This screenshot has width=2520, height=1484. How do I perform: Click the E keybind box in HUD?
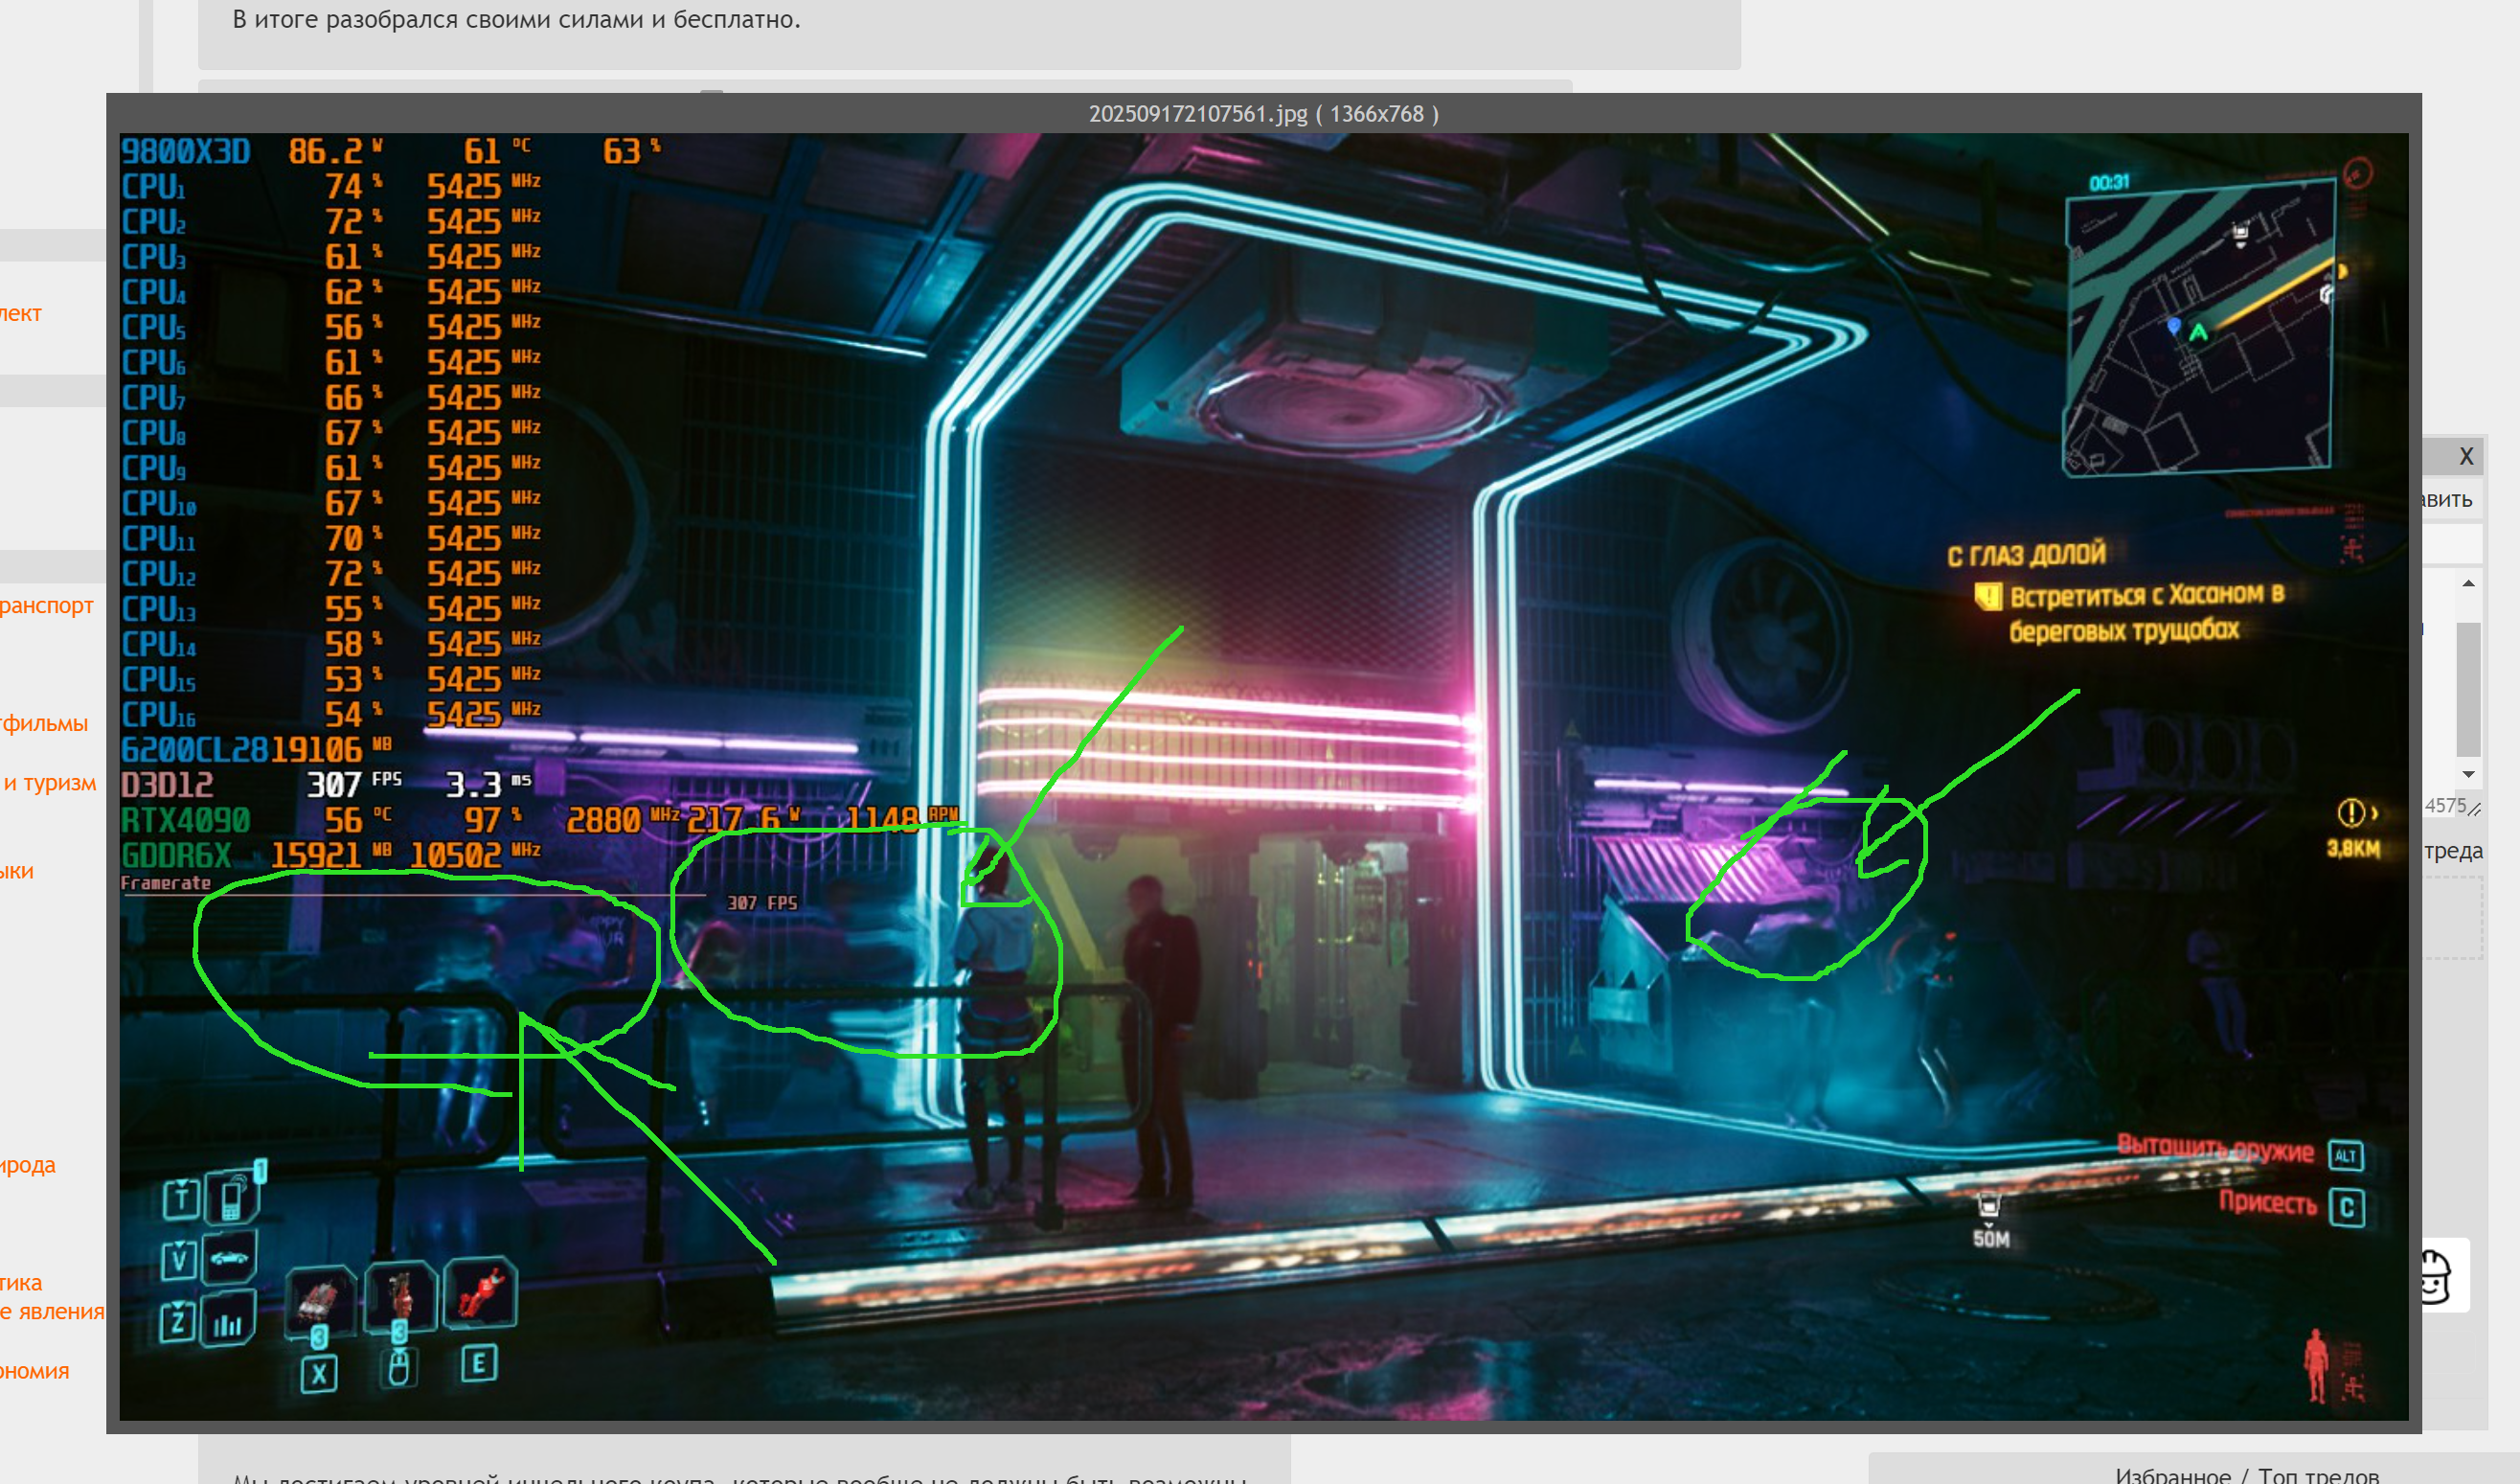click(x=479, y=1363)
